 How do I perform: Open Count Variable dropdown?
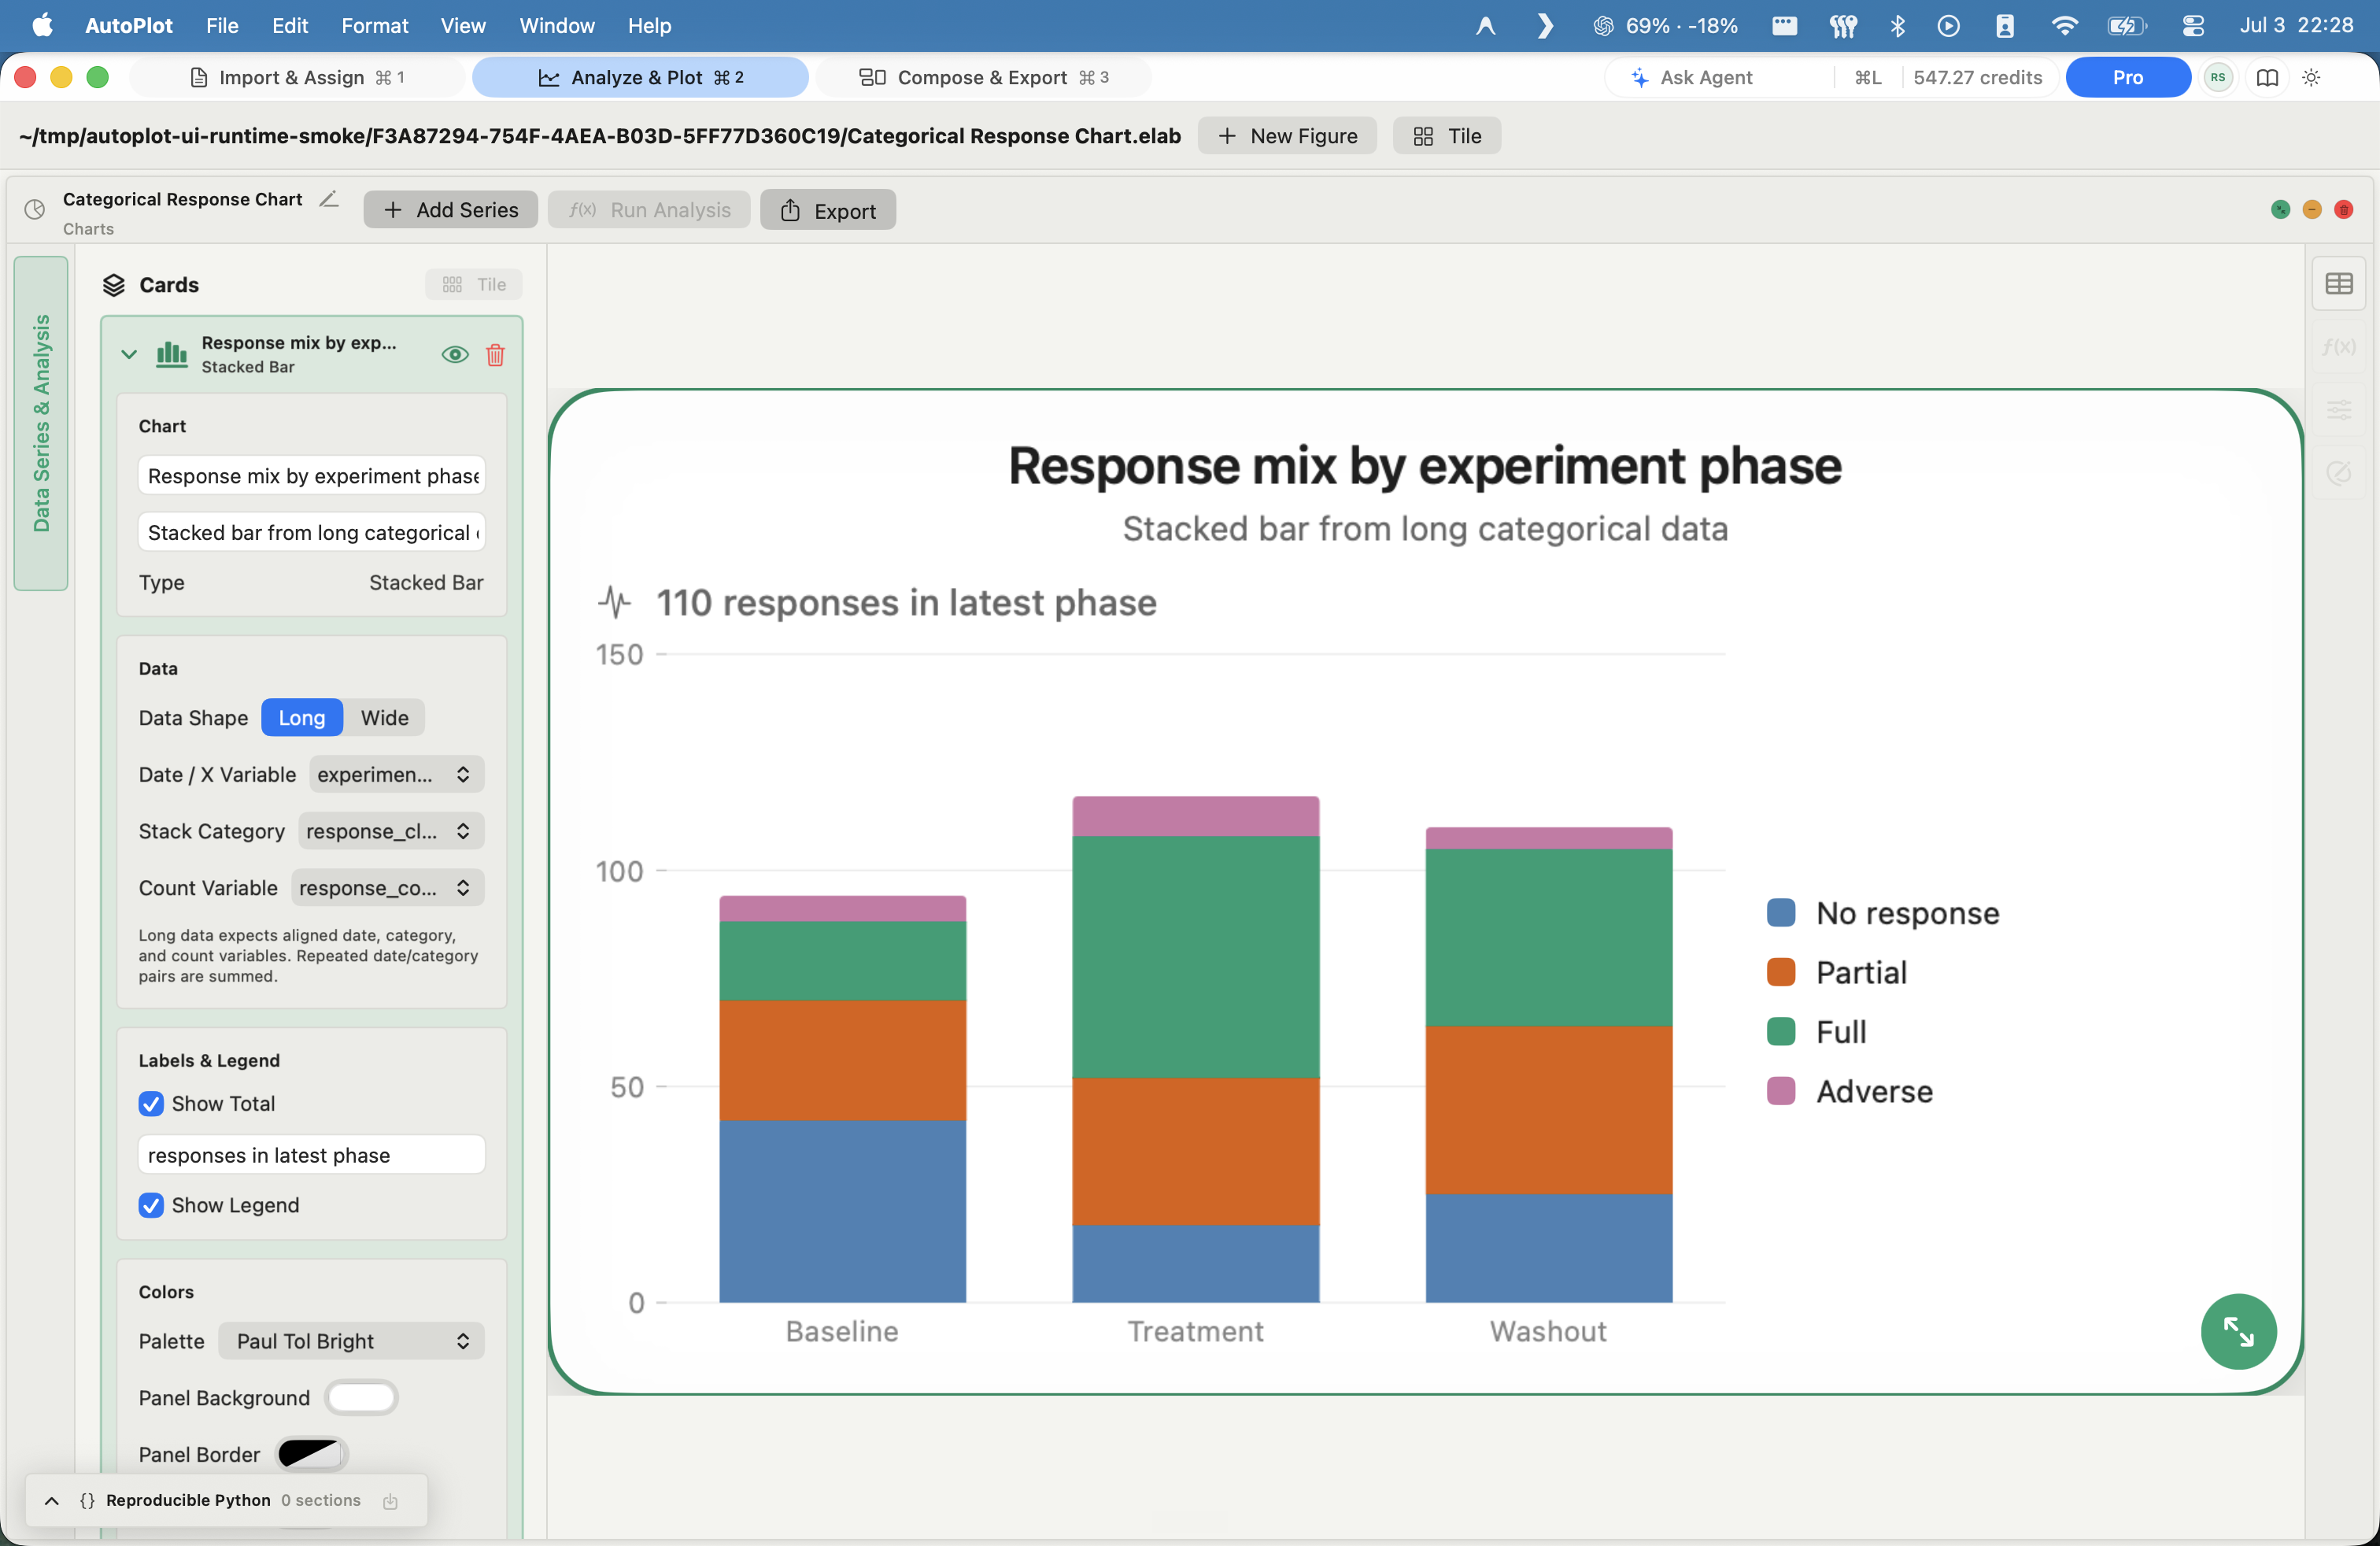point(387,889)
